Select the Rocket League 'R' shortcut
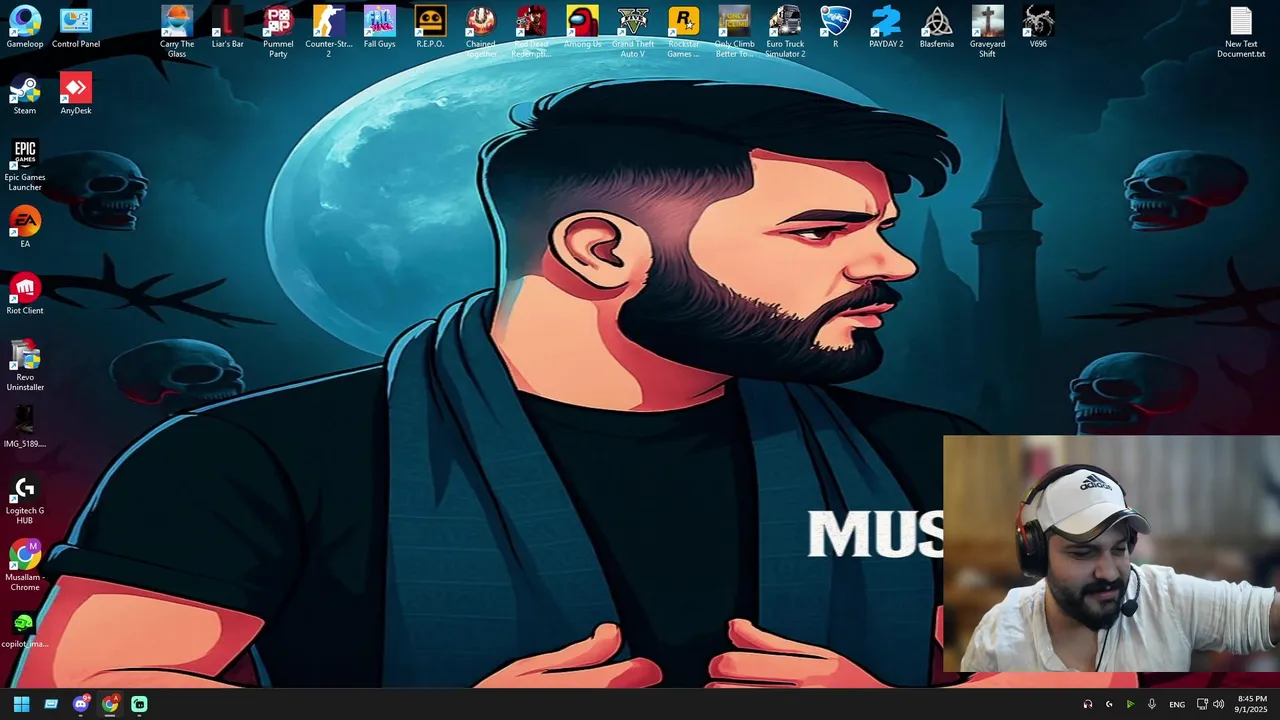The image size is (1280, 720). (835, 27)
